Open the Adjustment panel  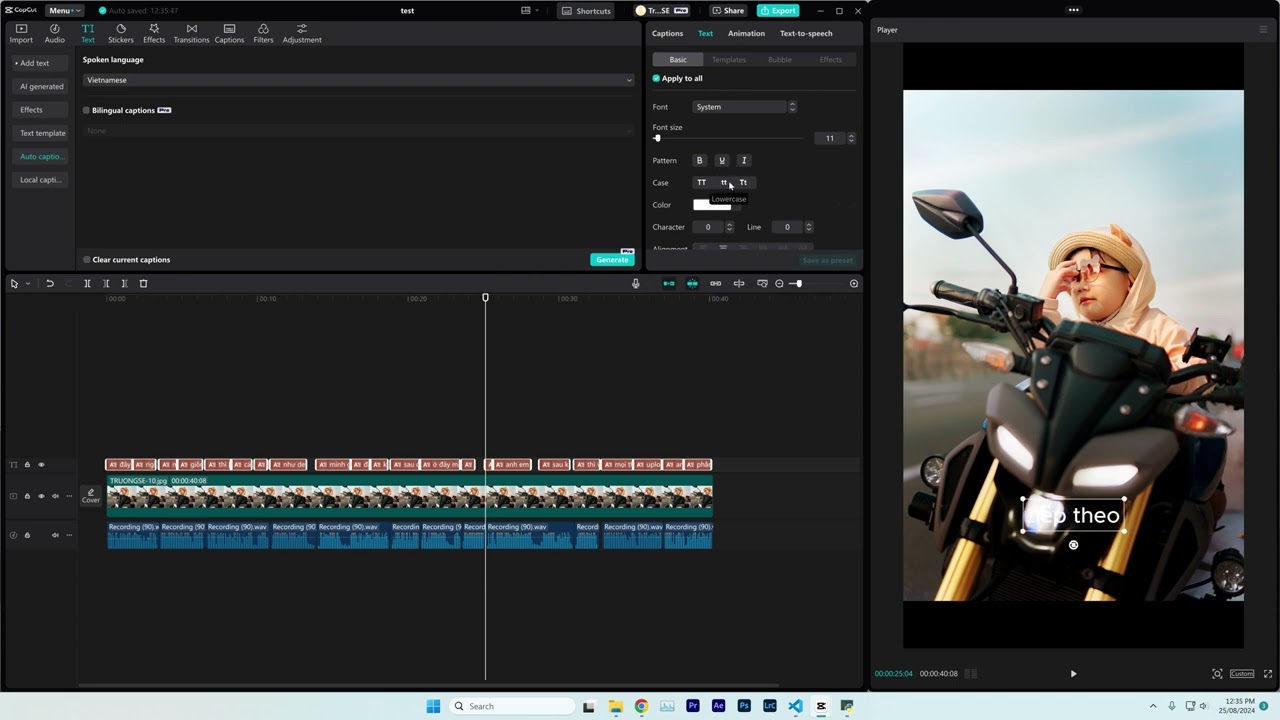pos(302,34)
